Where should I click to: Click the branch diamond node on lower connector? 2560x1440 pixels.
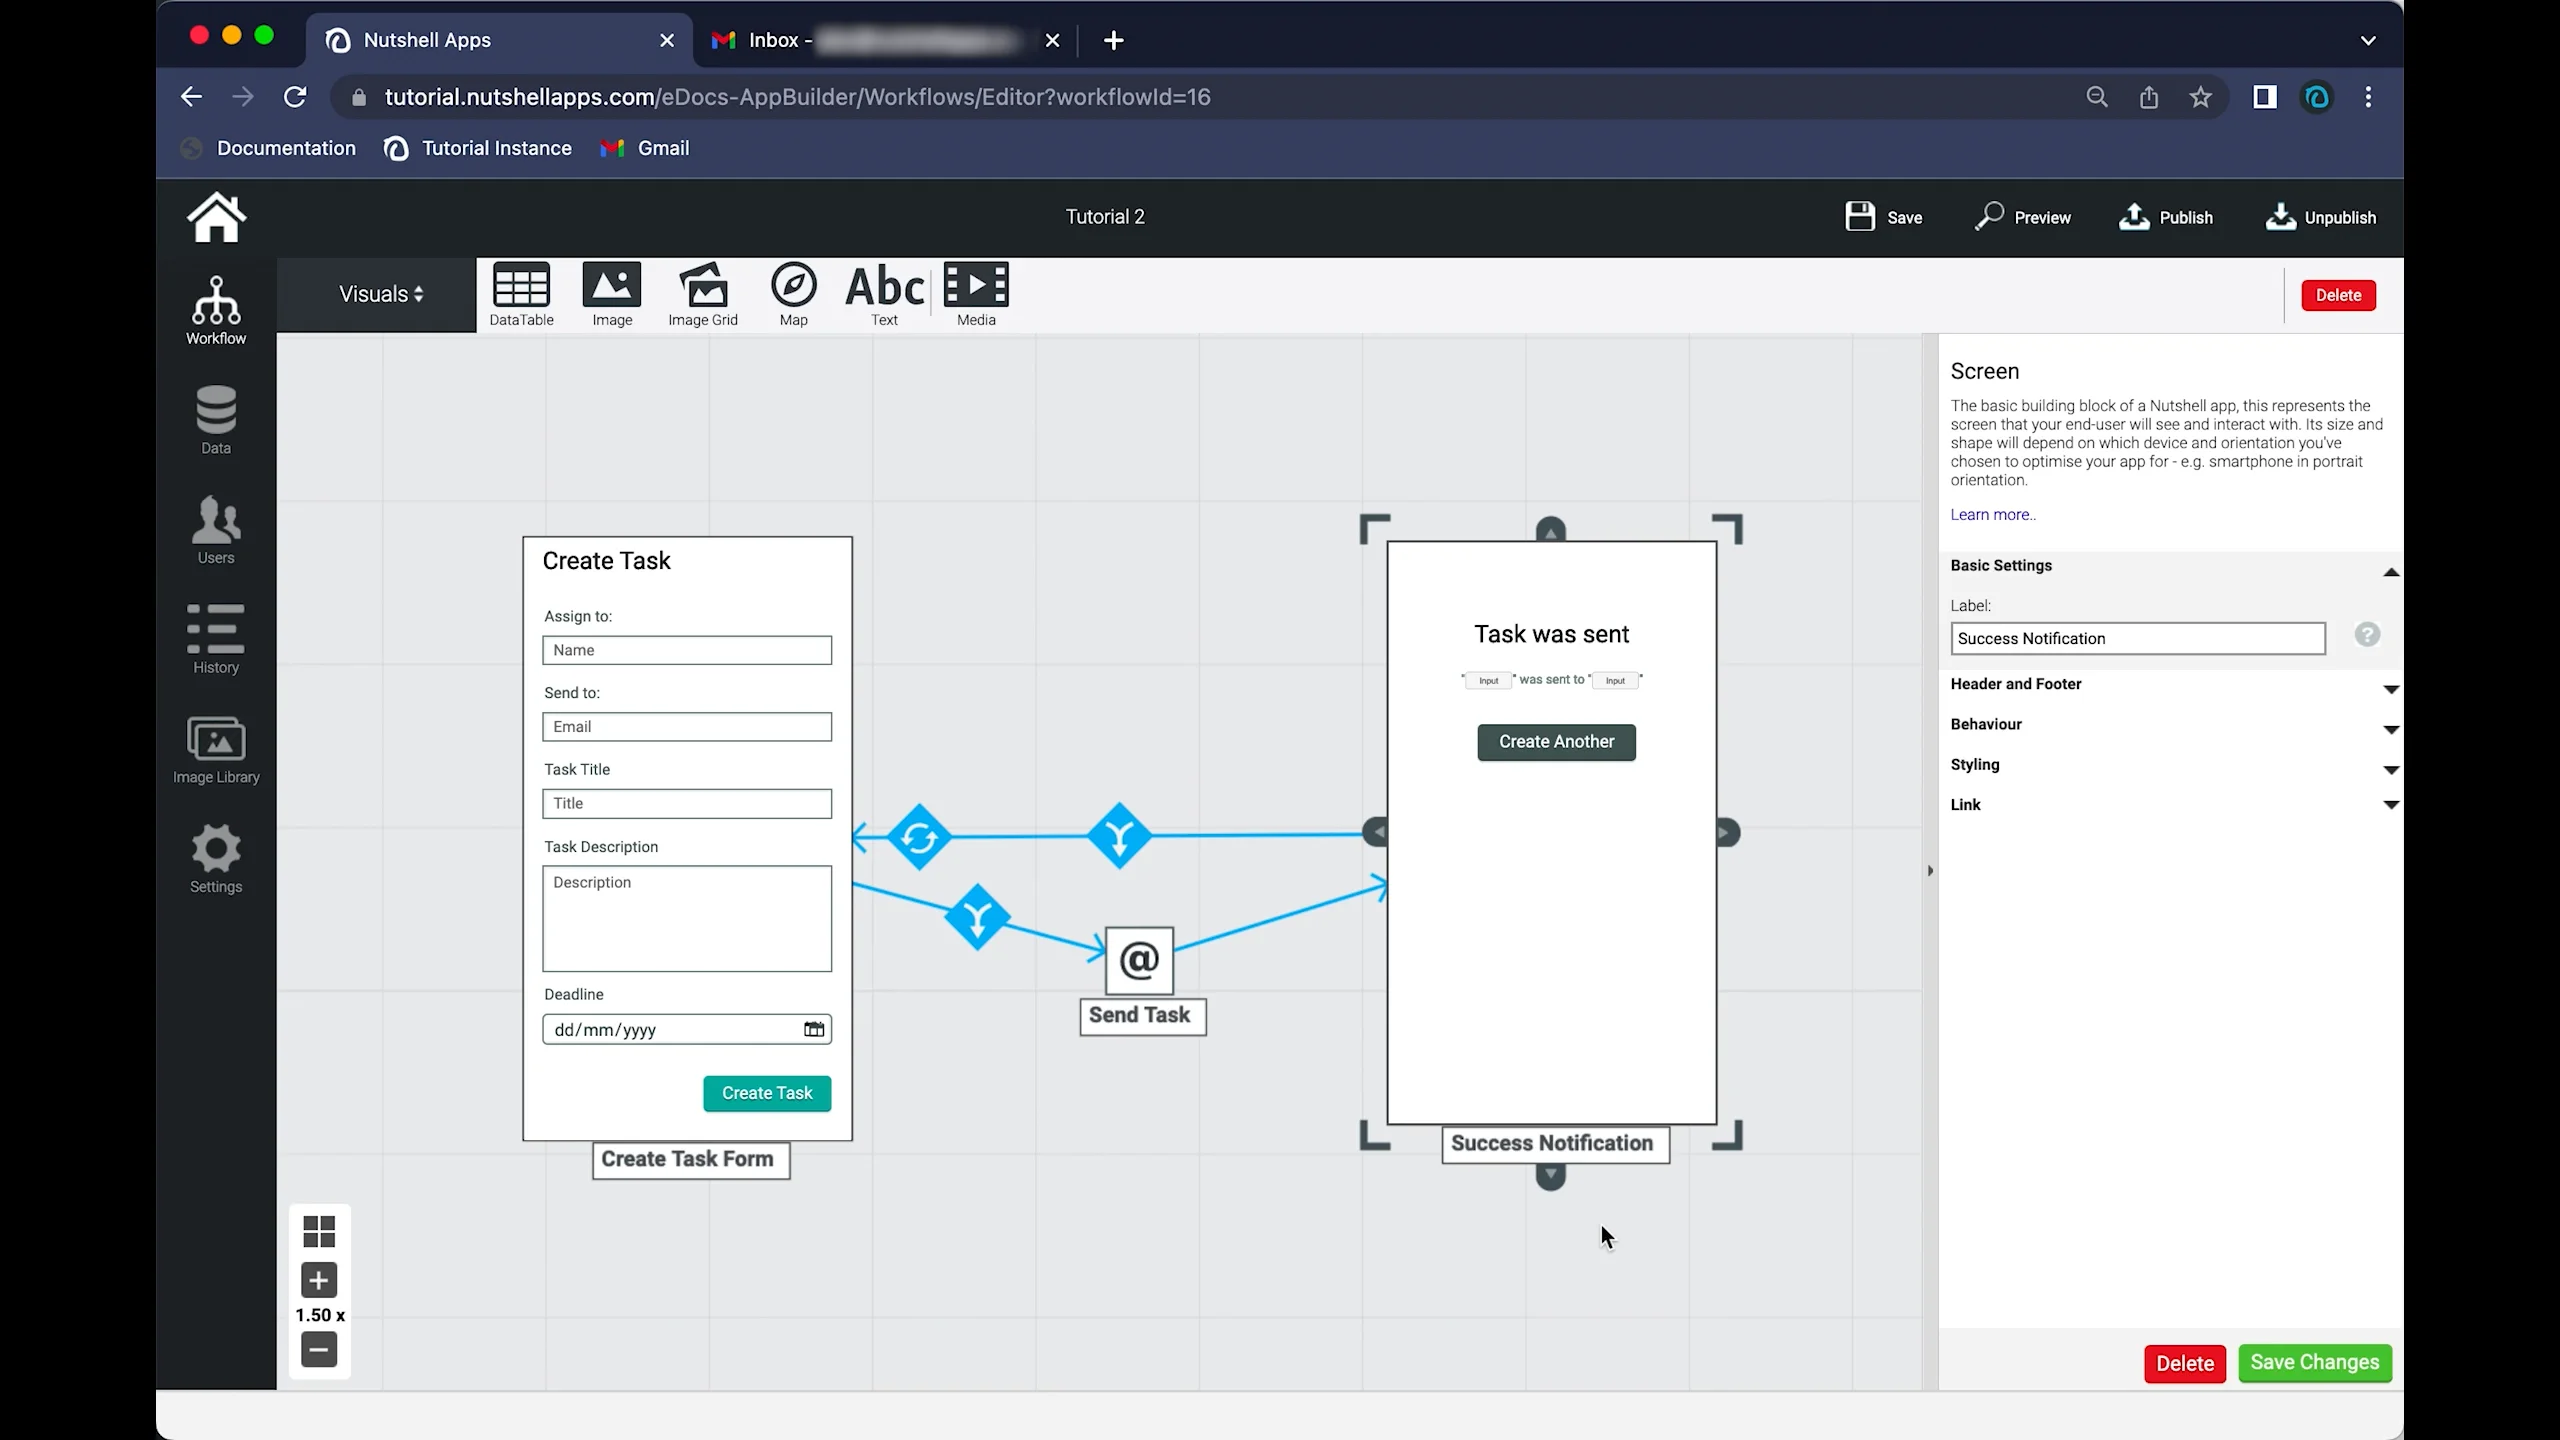(x=977, y=917)
